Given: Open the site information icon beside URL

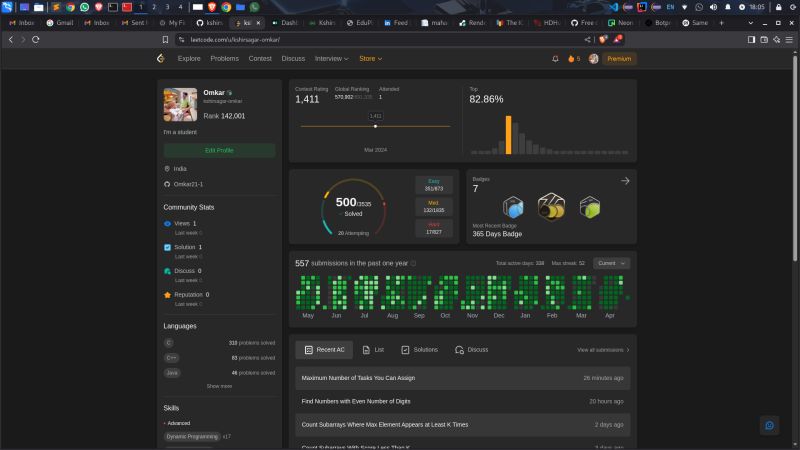Looking at the screenshot, I should (182, 39).
